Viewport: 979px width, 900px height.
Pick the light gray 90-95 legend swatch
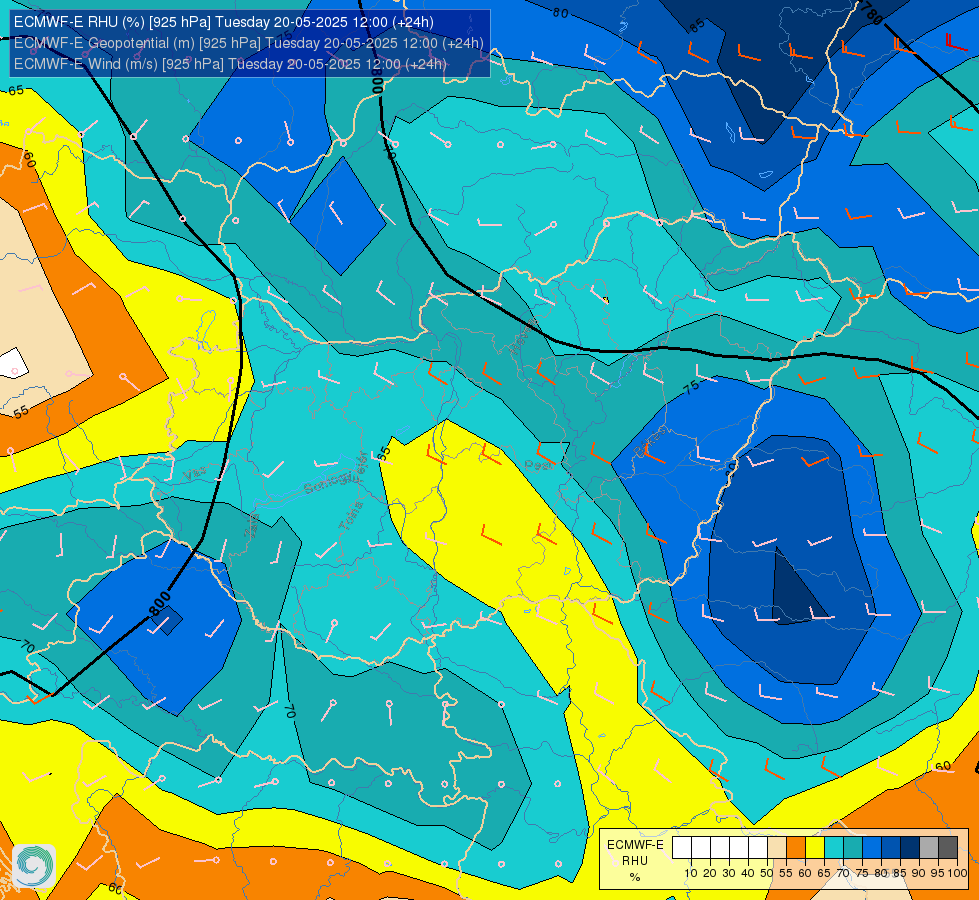pyautogui.click(x=929, y=848)
